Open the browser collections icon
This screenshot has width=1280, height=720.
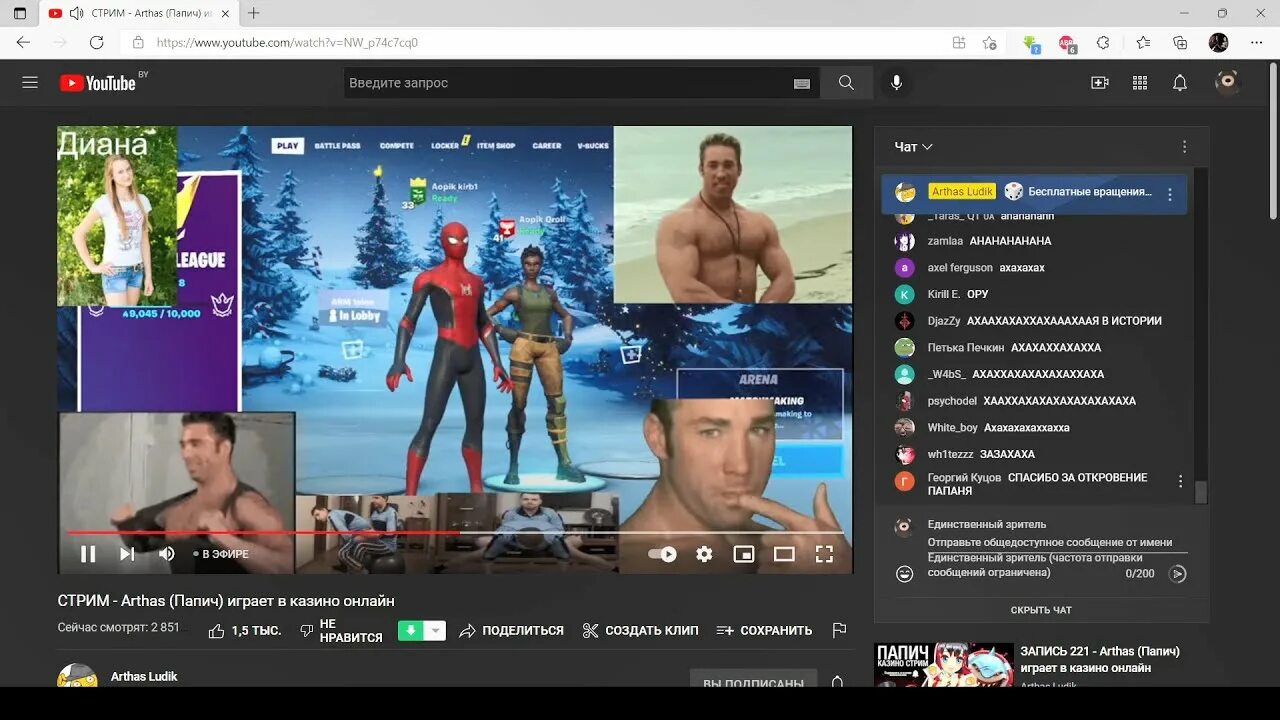(1180, 43)
